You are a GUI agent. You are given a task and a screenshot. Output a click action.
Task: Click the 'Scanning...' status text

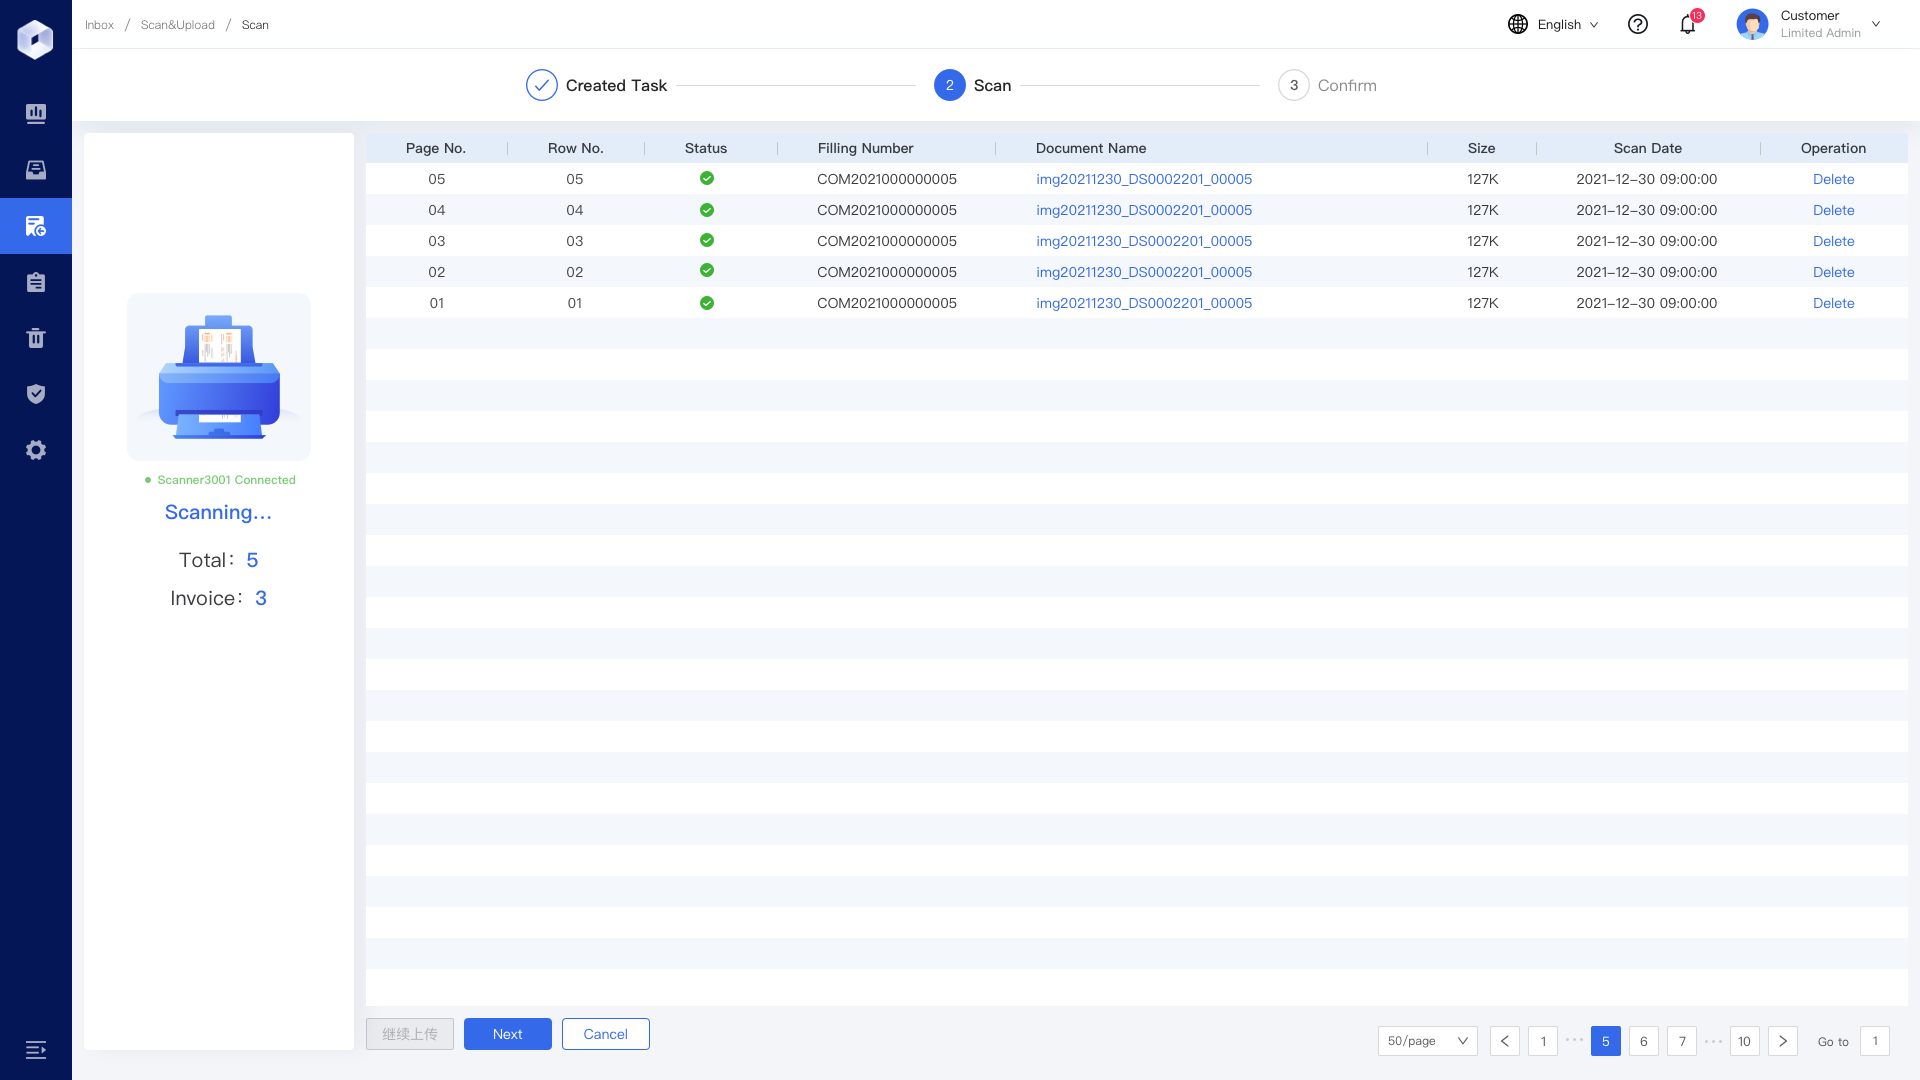(218, 512)
